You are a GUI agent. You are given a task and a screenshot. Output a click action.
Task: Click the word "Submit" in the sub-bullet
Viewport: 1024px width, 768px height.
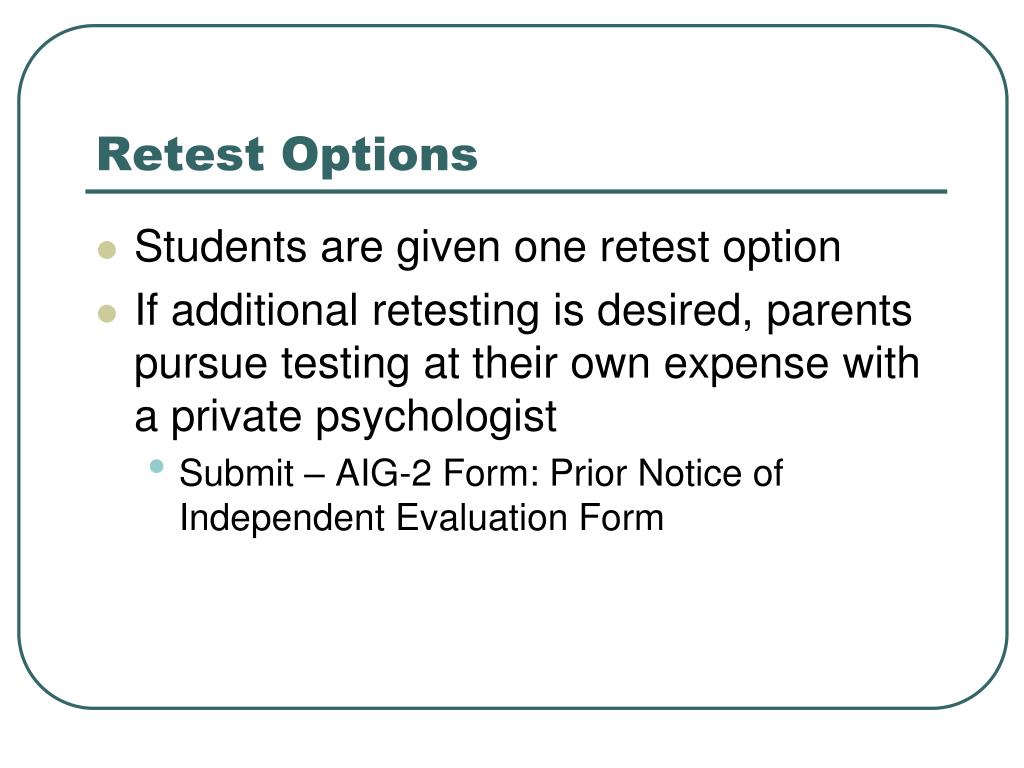click(236, 473)
